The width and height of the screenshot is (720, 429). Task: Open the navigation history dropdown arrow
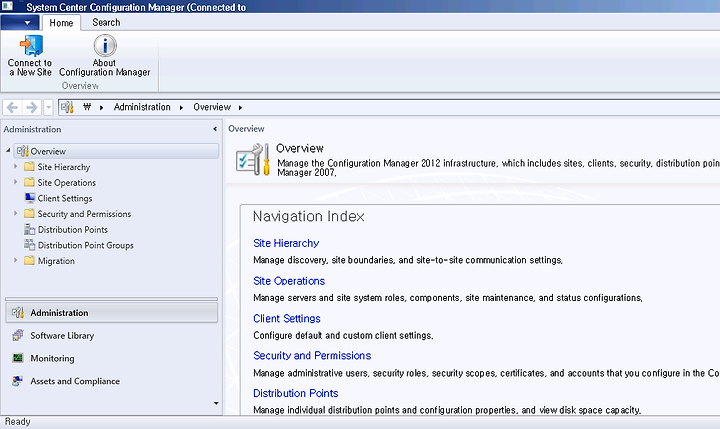[48, 107]
